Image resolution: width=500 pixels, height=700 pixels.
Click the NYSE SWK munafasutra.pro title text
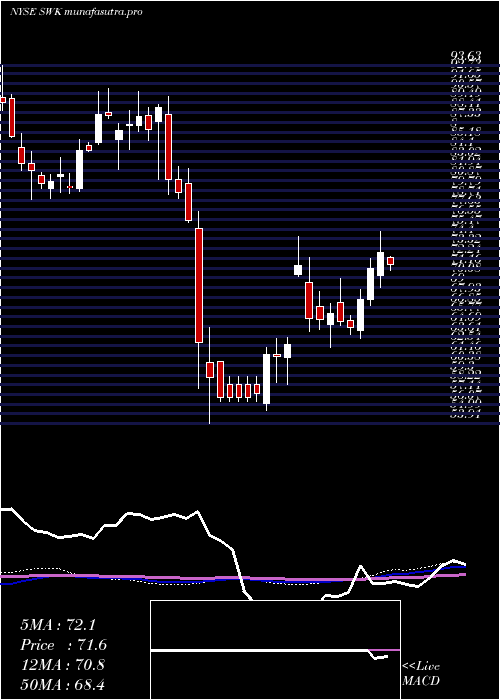(76, 12)
